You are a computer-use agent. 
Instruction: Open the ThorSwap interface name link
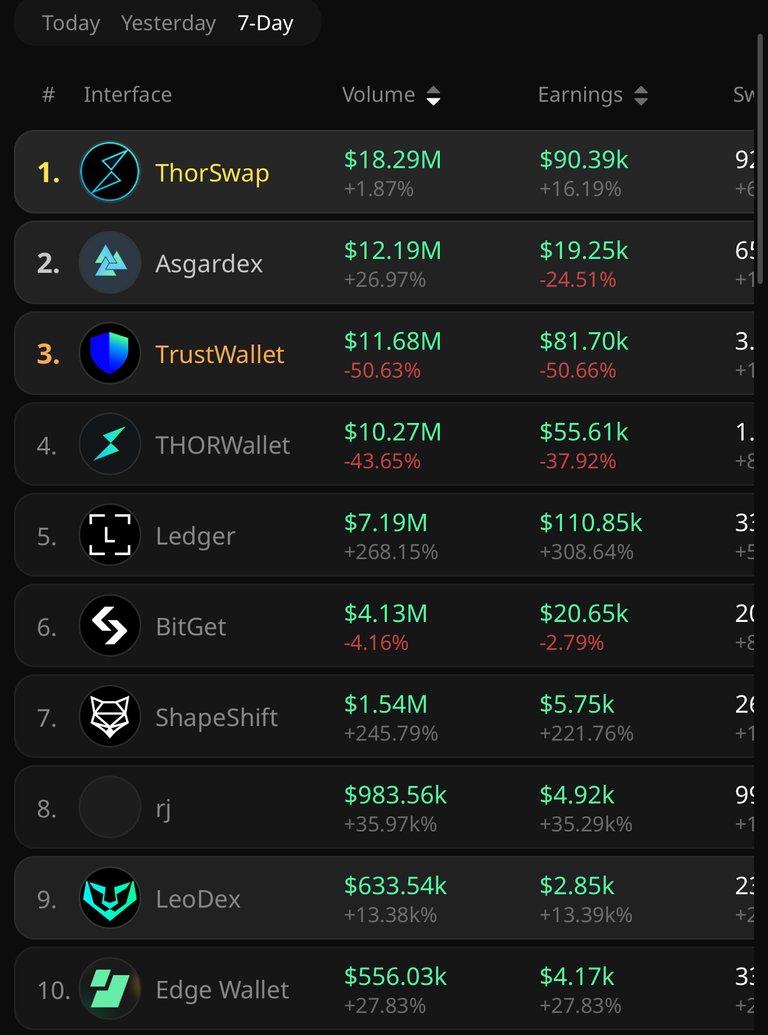click(212, 173)
